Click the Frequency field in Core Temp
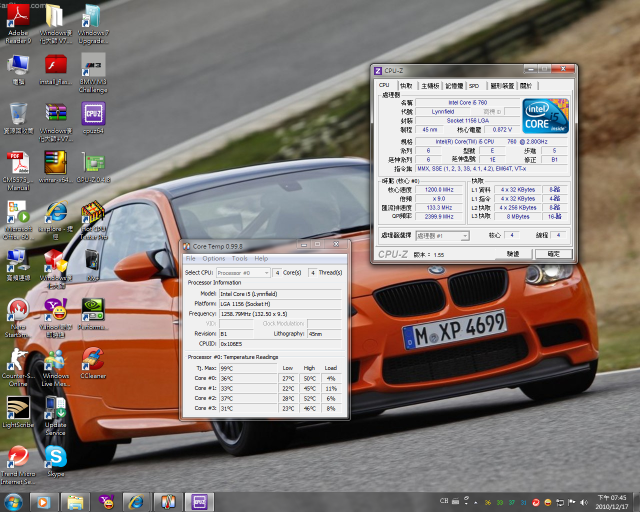Viewport: 640px width, 512px height. (280, 314)
